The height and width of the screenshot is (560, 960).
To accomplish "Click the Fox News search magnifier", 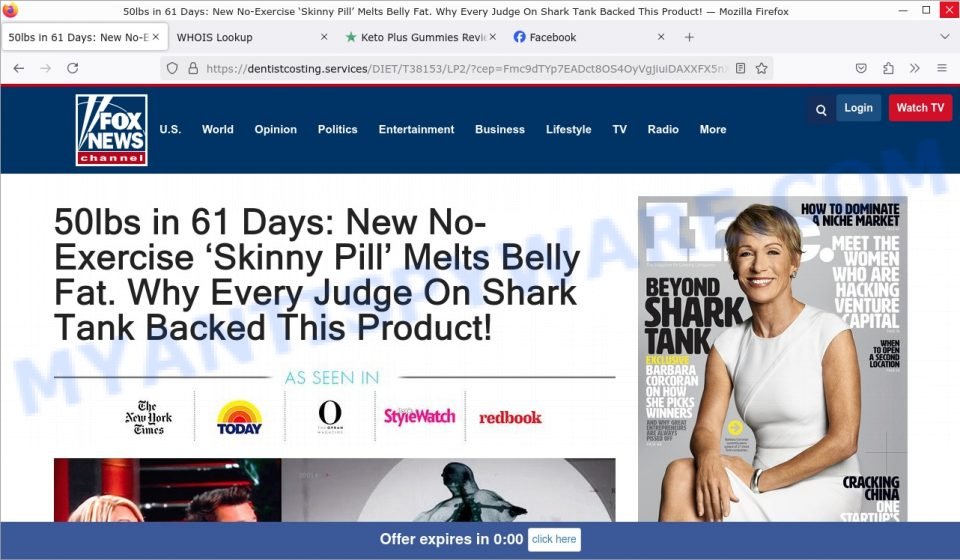I will click(821, 110).
